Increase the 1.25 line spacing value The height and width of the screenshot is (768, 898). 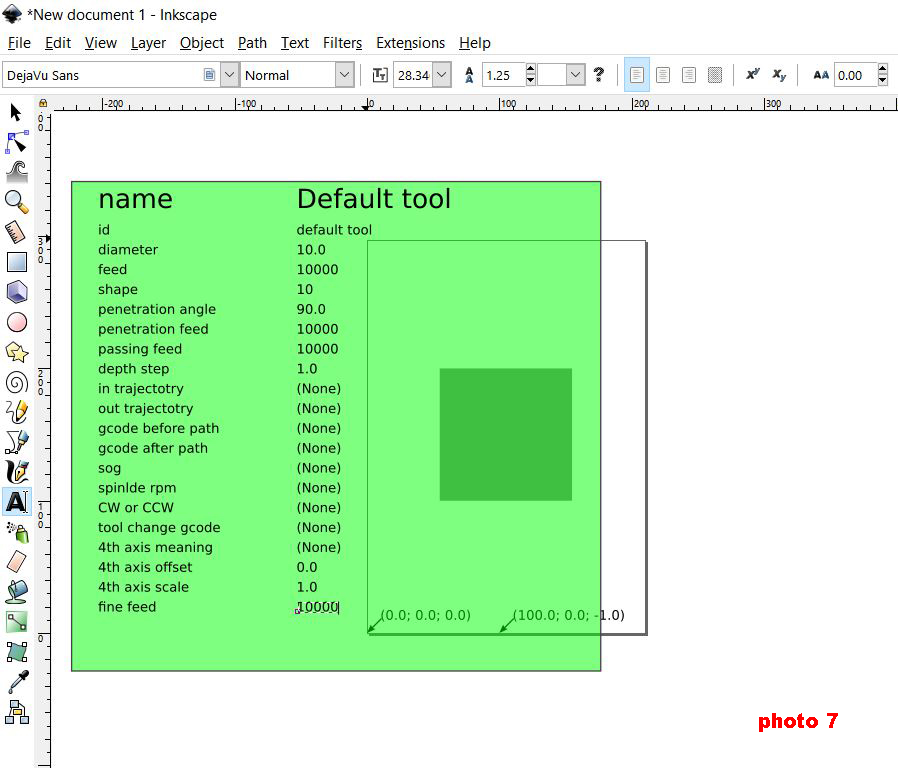coord(530,69)
